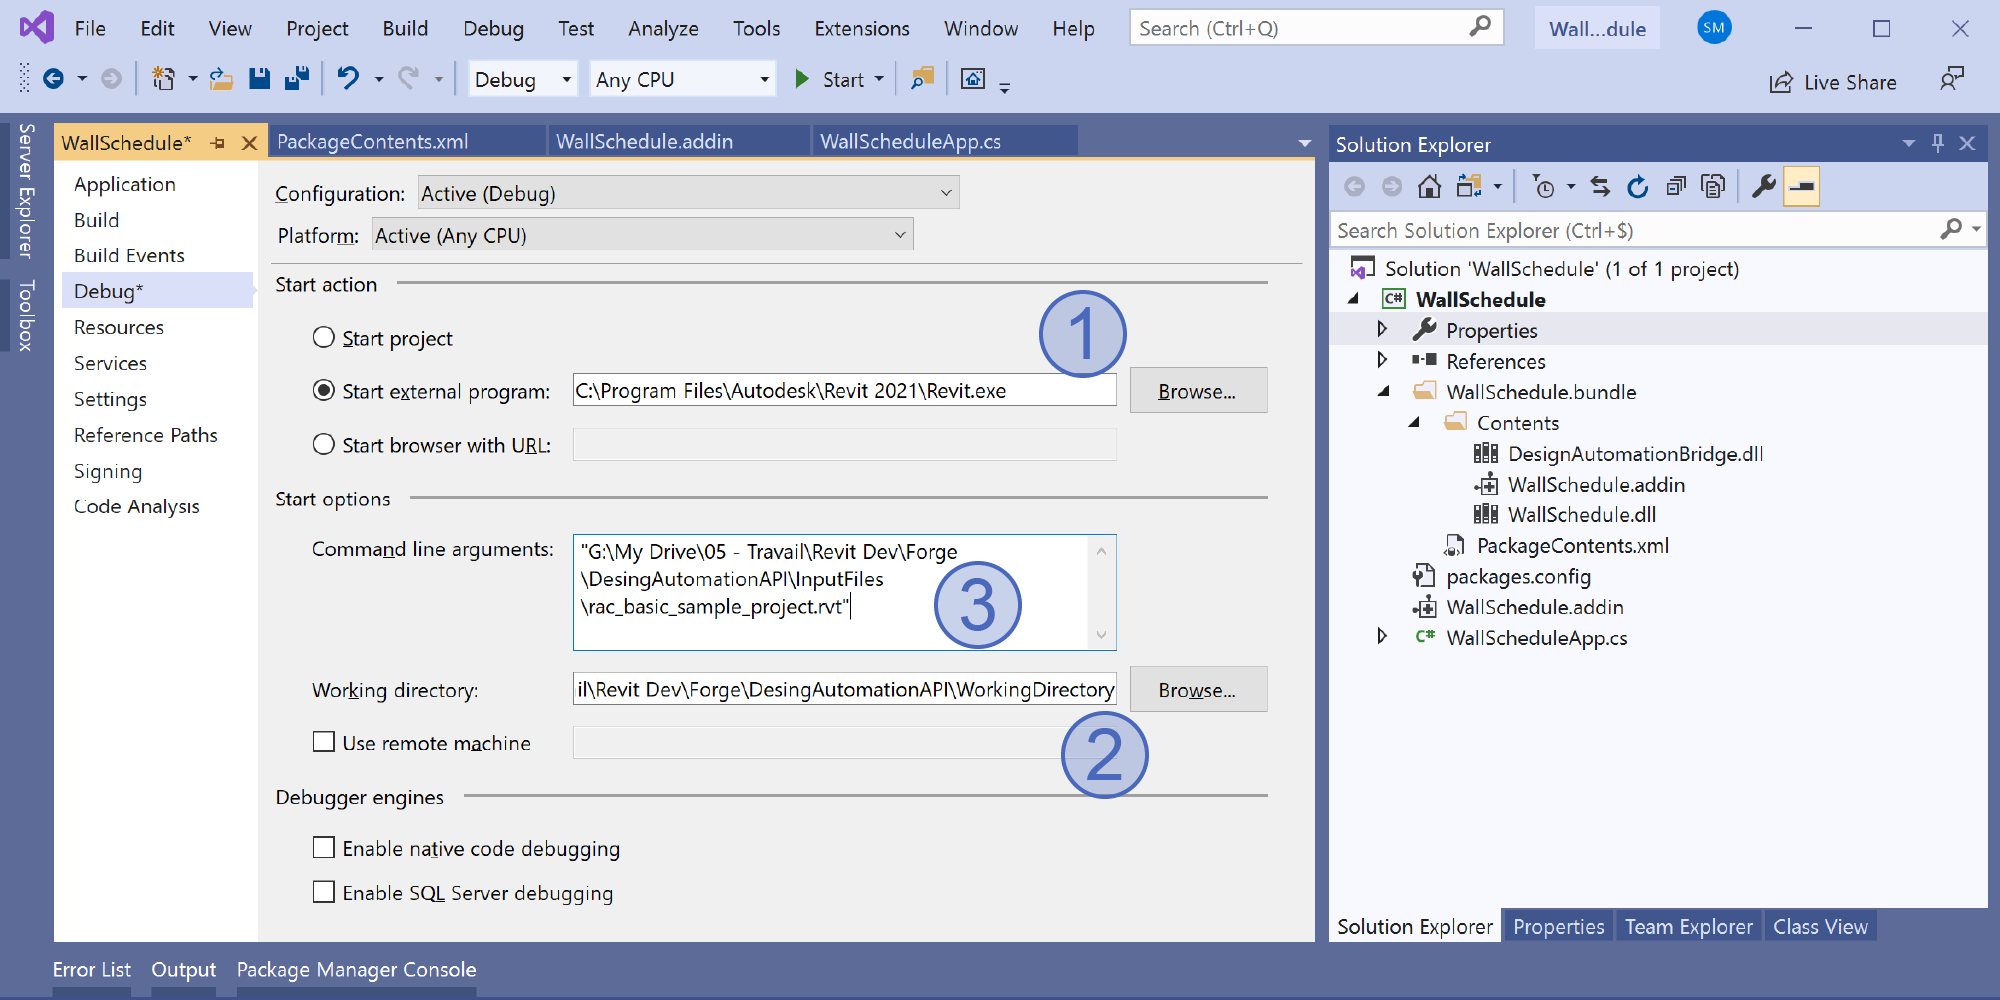
Task: Click the Undo arrow icon
Action: 348,78
